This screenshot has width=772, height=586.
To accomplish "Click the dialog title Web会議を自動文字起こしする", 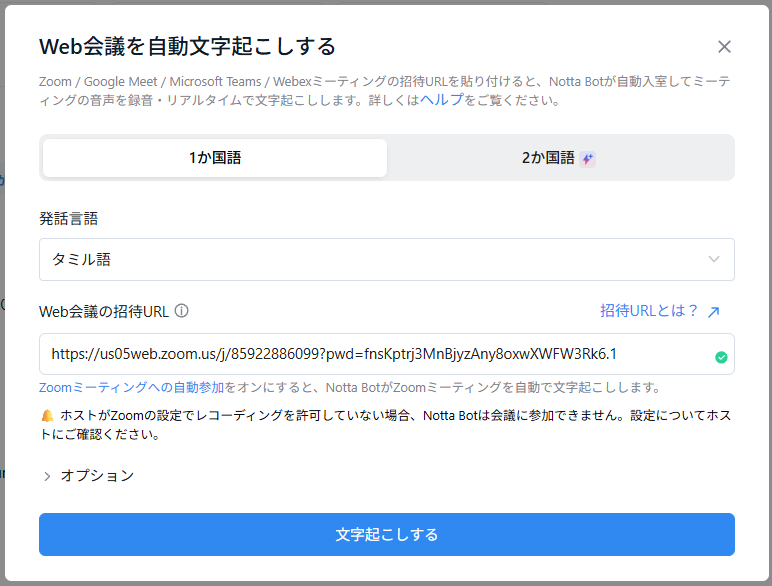I will (x=187, y=46).
